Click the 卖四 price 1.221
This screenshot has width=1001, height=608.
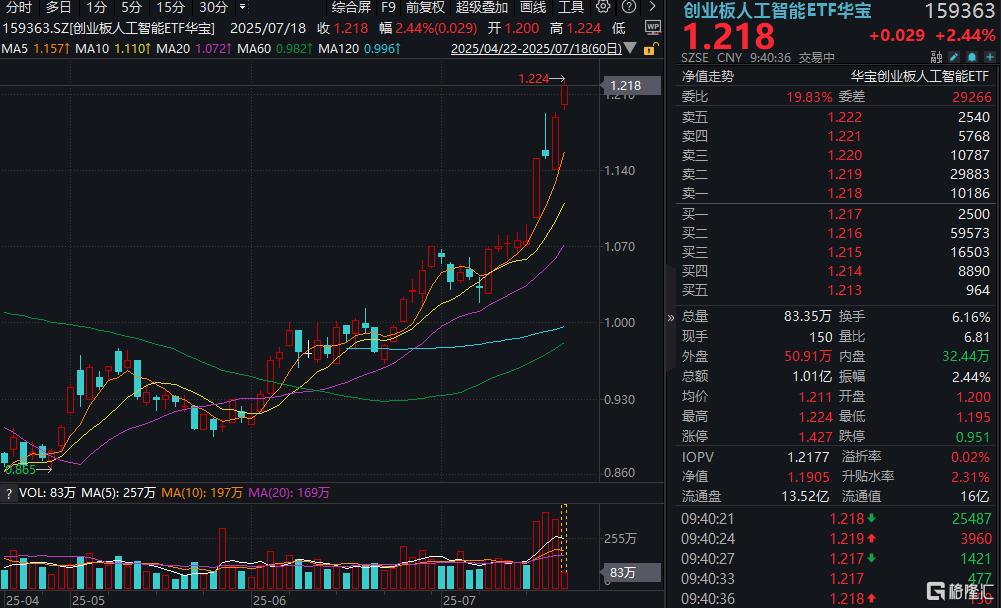[x=845, y=136]
